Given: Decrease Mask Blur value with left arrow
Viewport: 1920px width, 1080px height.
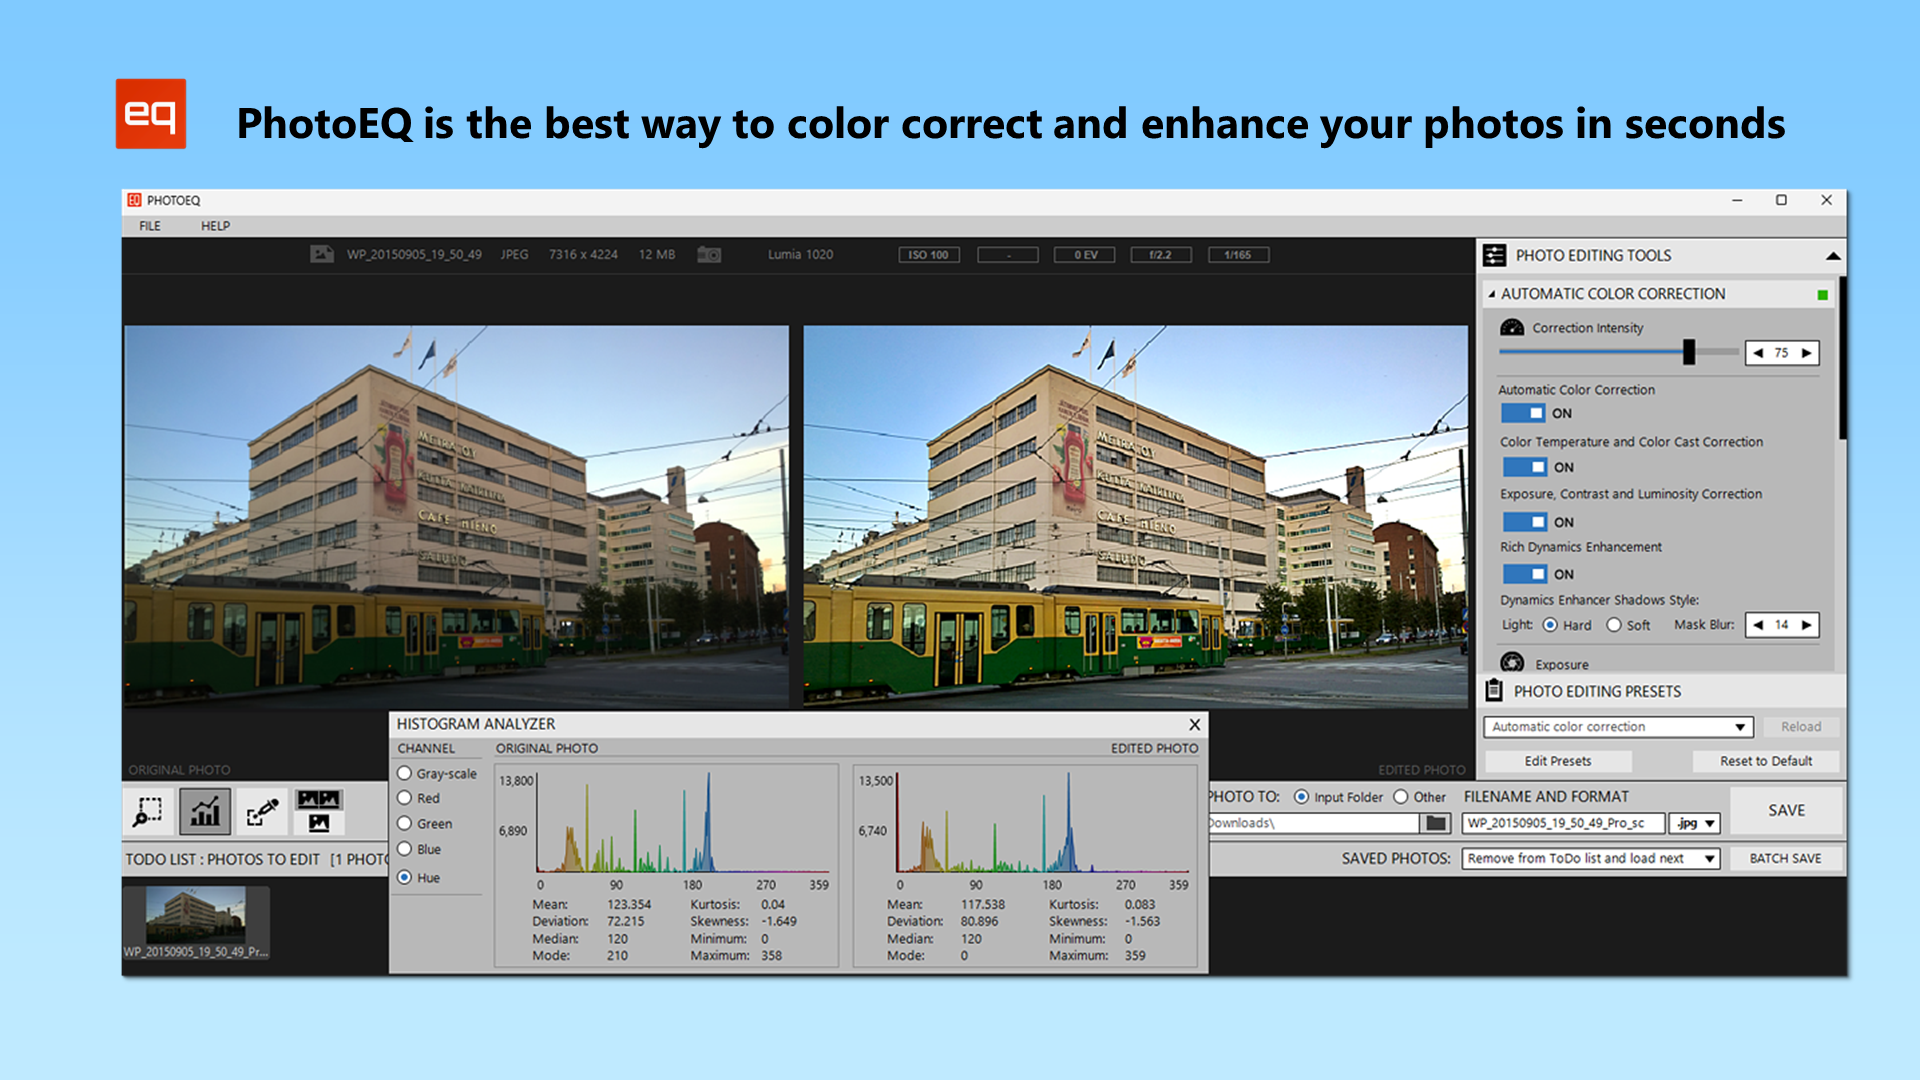Looking at the screenshot, I should point(1758,625).
